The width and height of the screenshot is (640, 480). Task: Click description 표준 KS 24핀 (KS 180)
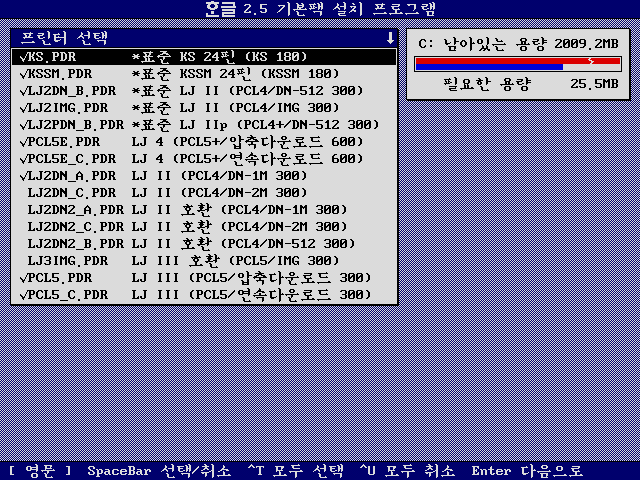point(220,57)
